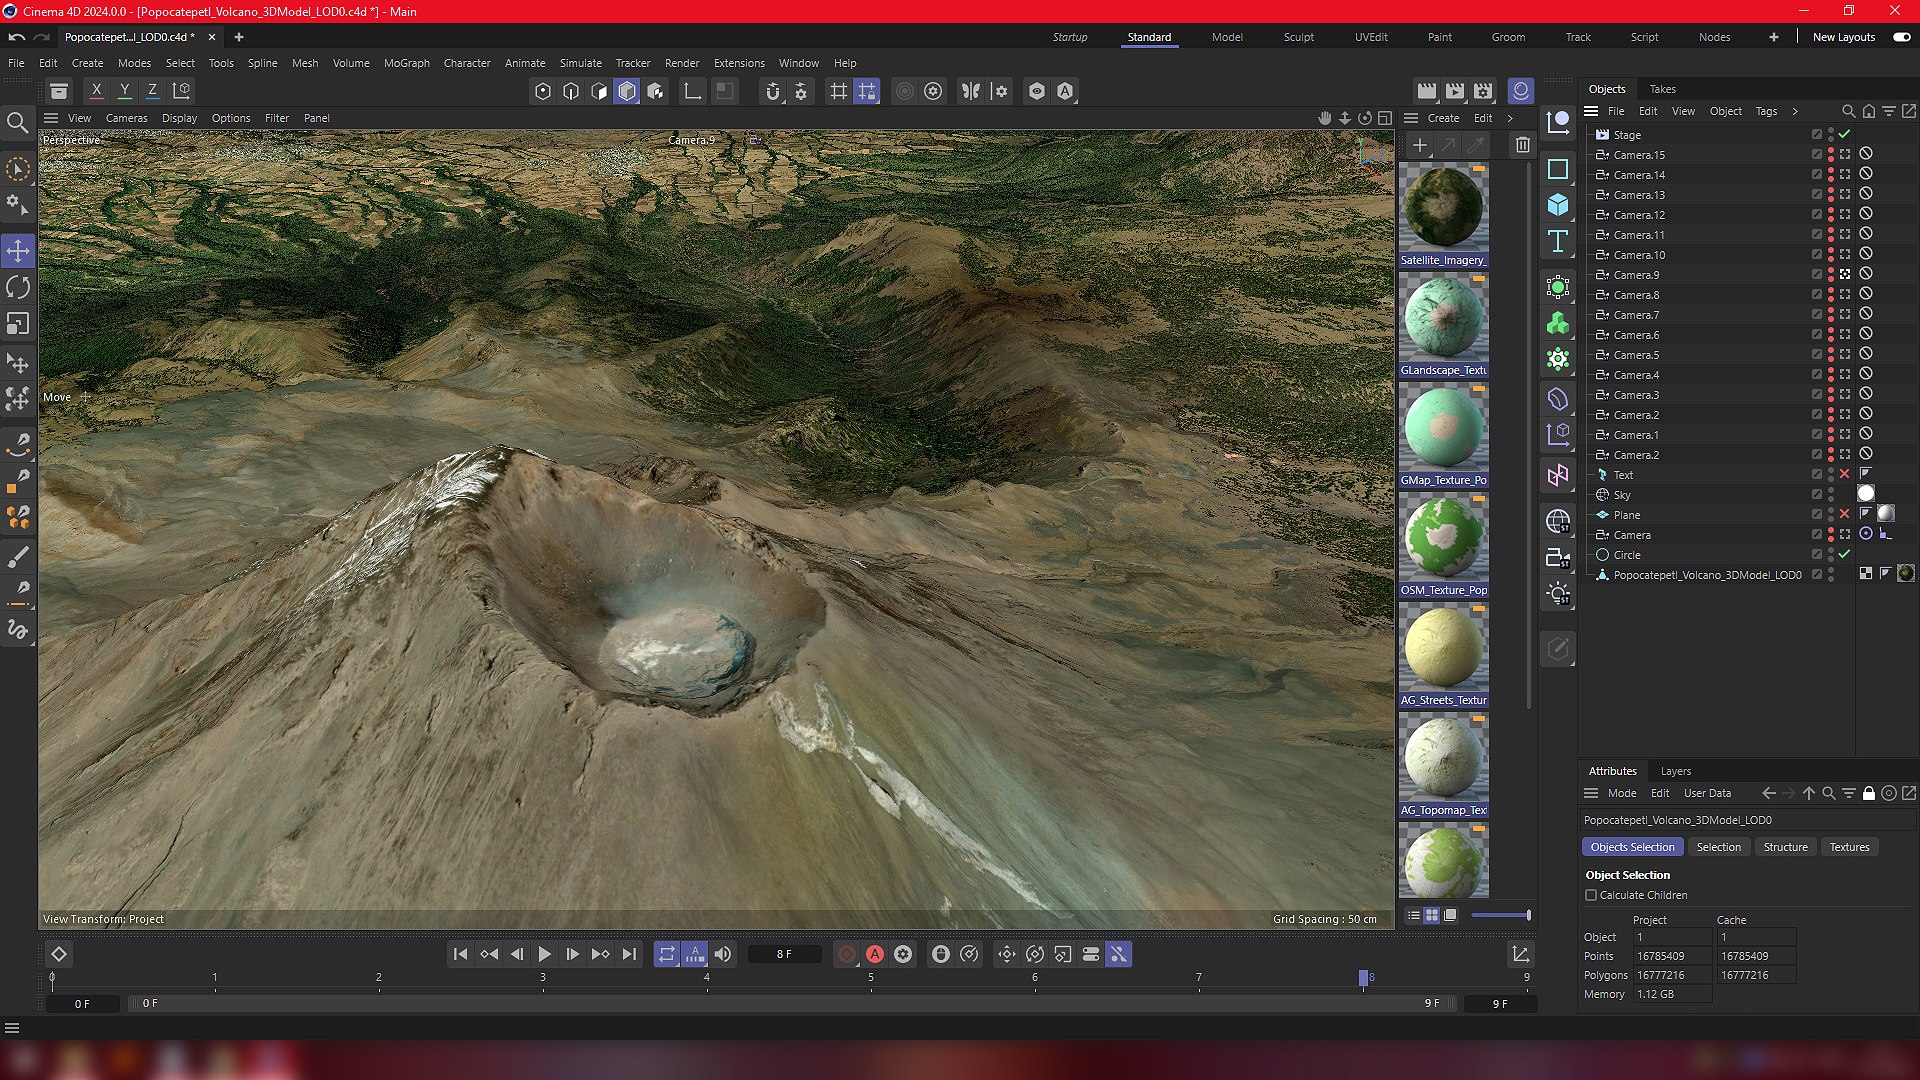
Task: Add a Camera object from palette
Action: [x=1558, y=558]
